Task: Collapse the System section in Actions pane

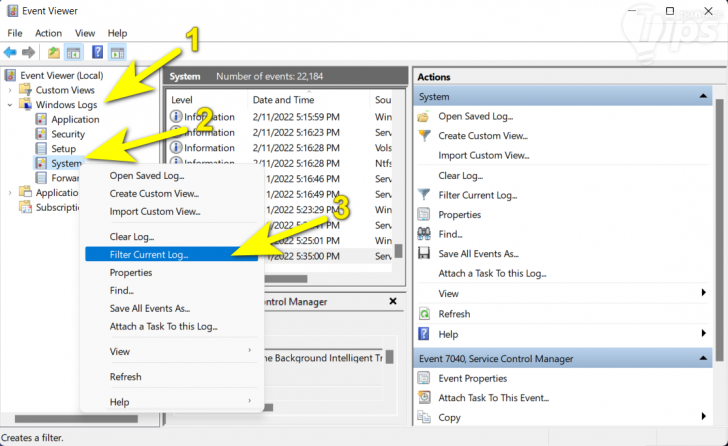Action: 703,96
